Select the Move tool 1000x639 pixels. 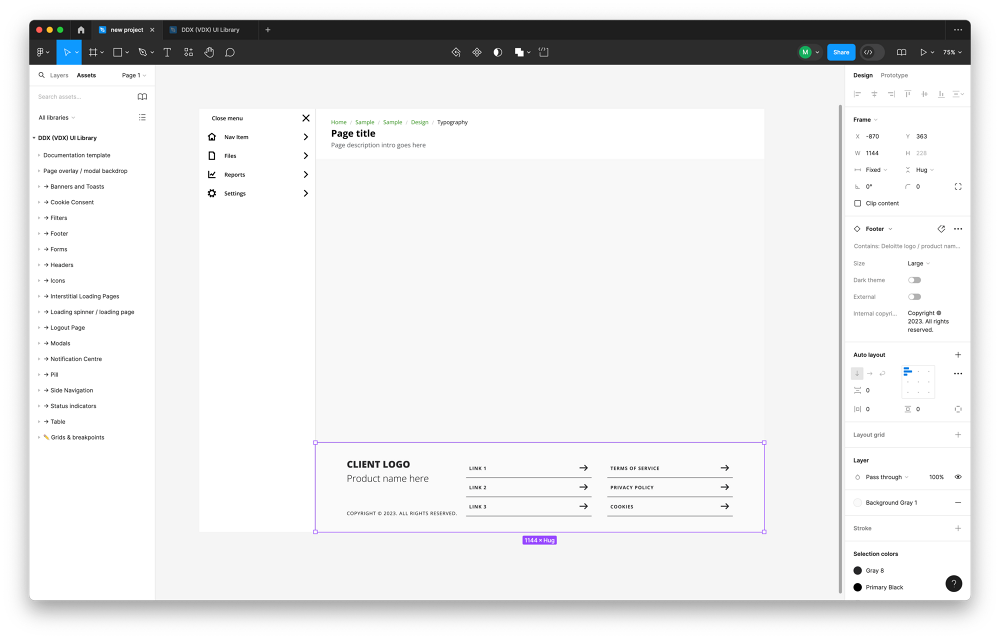(x=66, y=52)
